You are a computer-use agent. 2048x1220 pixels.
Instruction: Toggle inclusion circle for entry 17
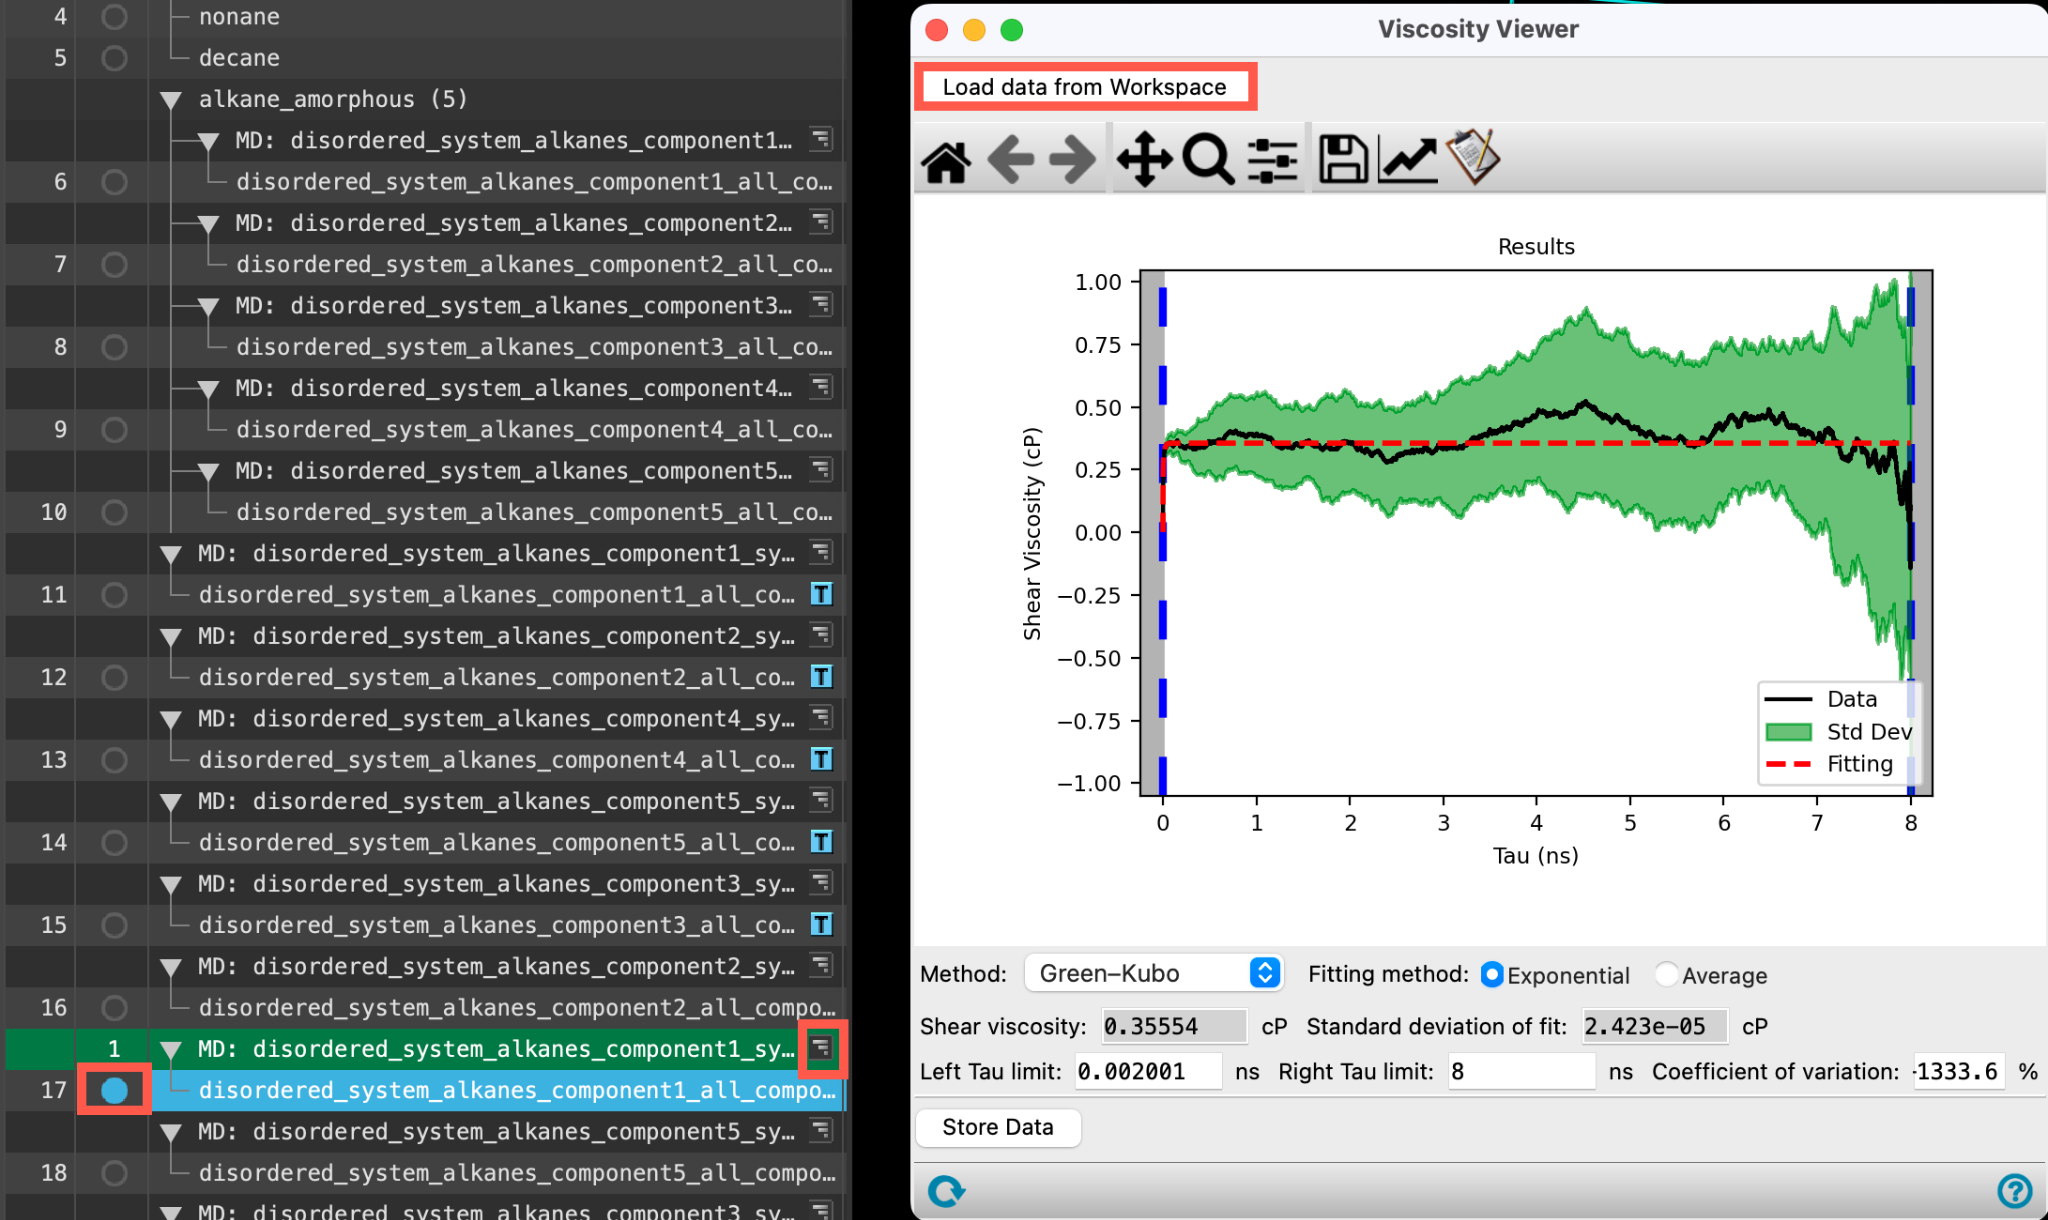pos(115,1090)
